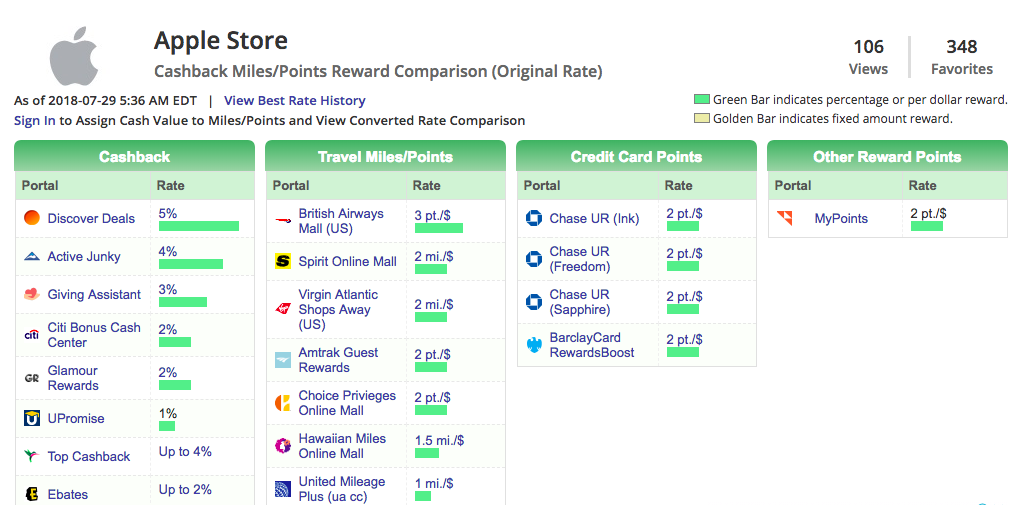
Task: Open the Discover Deals portal link
Action: (x=91, y=218)
